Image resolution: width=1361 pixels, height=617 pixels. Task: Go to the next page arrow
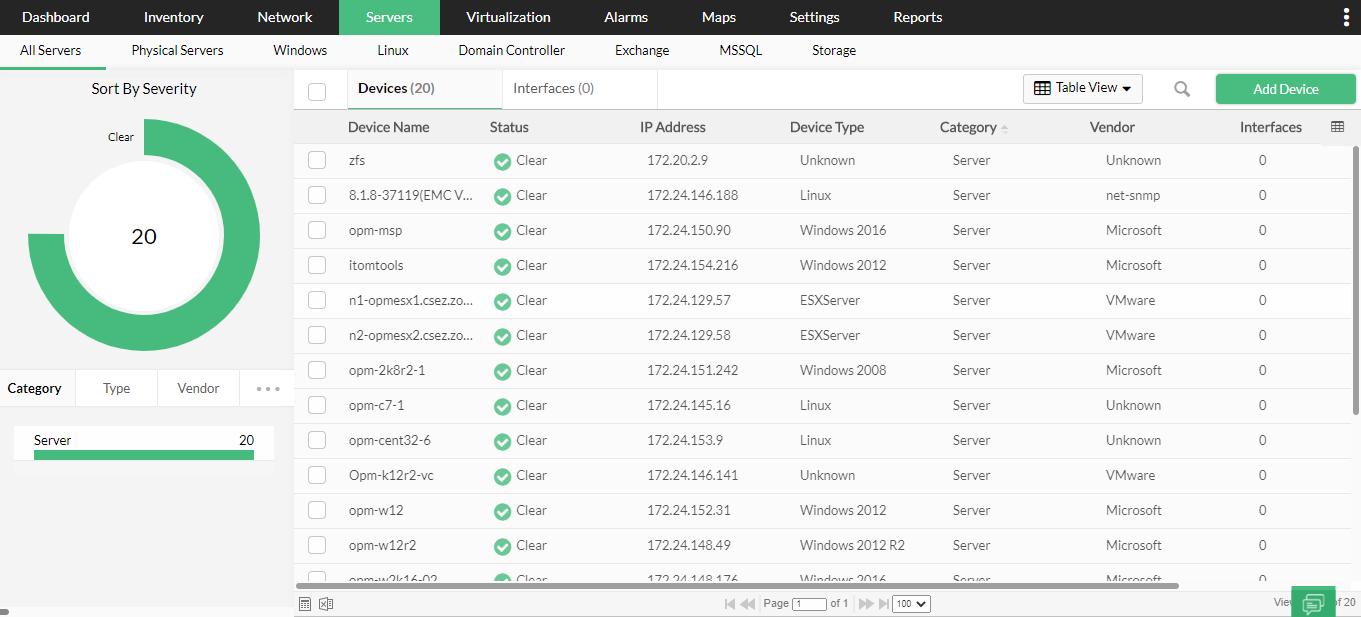tap(866, 604)
